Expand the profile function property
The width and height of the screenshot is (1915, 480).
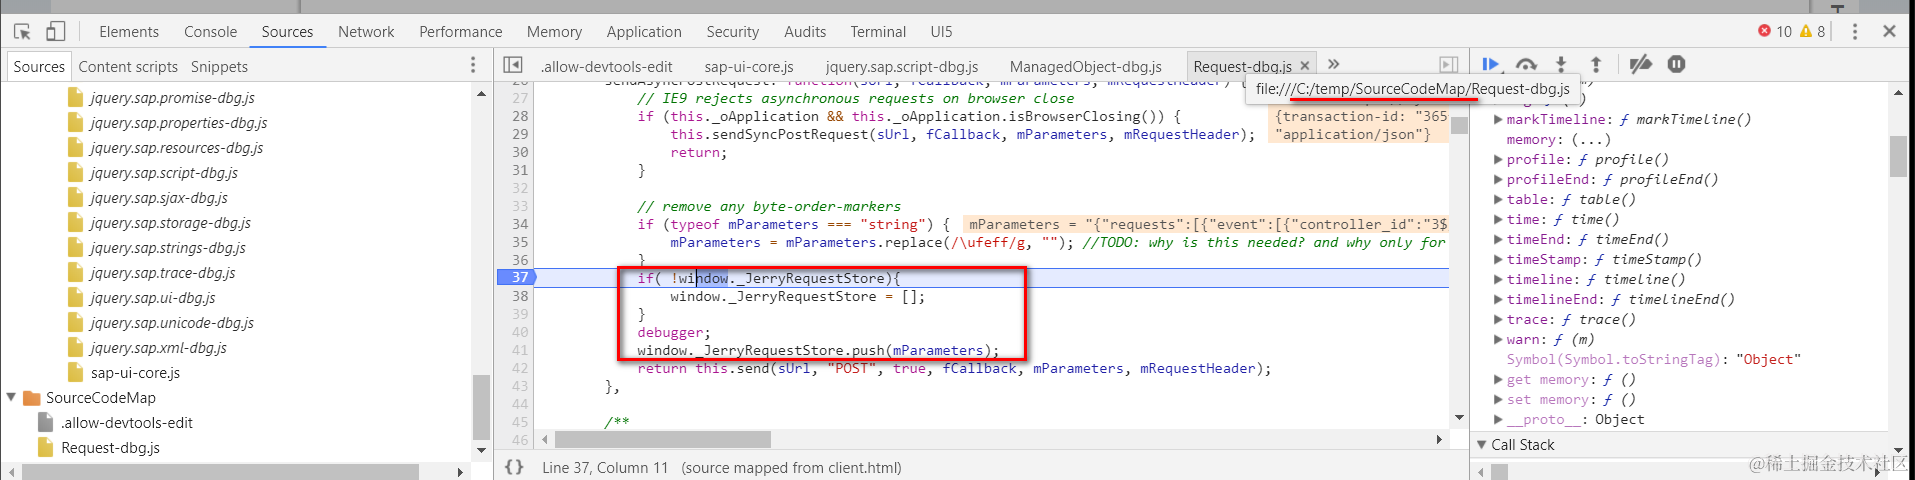tap(1498, 159)
